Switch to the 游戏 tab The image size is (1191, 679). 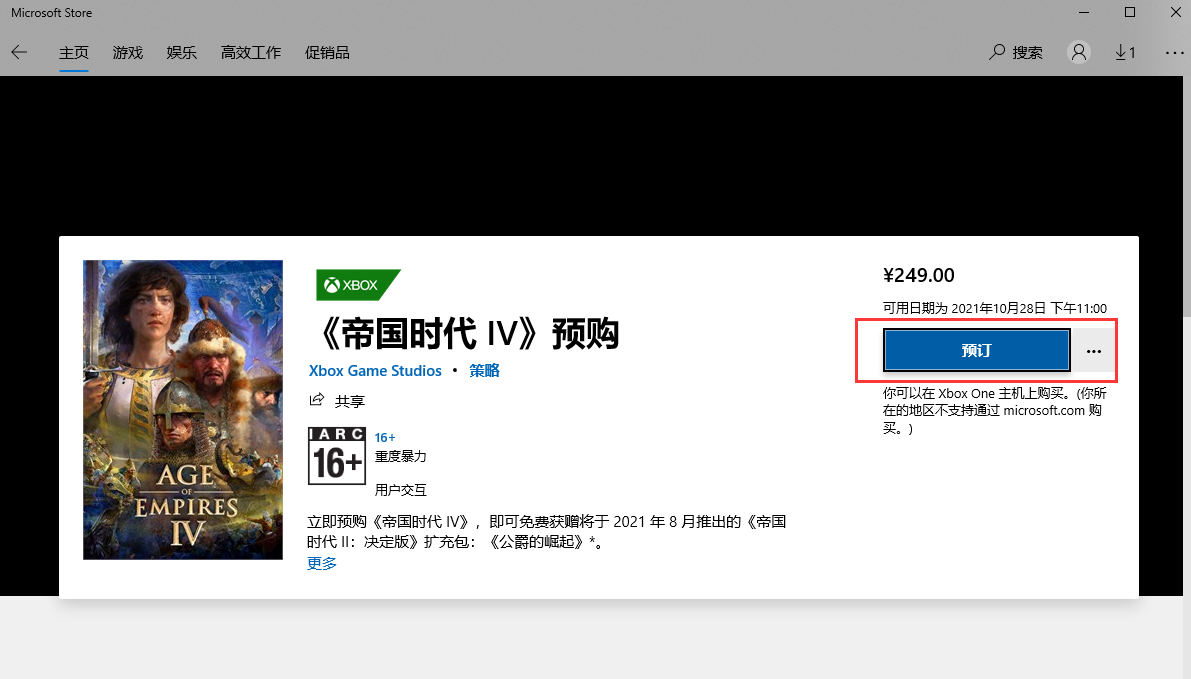(x=128, y=52)
